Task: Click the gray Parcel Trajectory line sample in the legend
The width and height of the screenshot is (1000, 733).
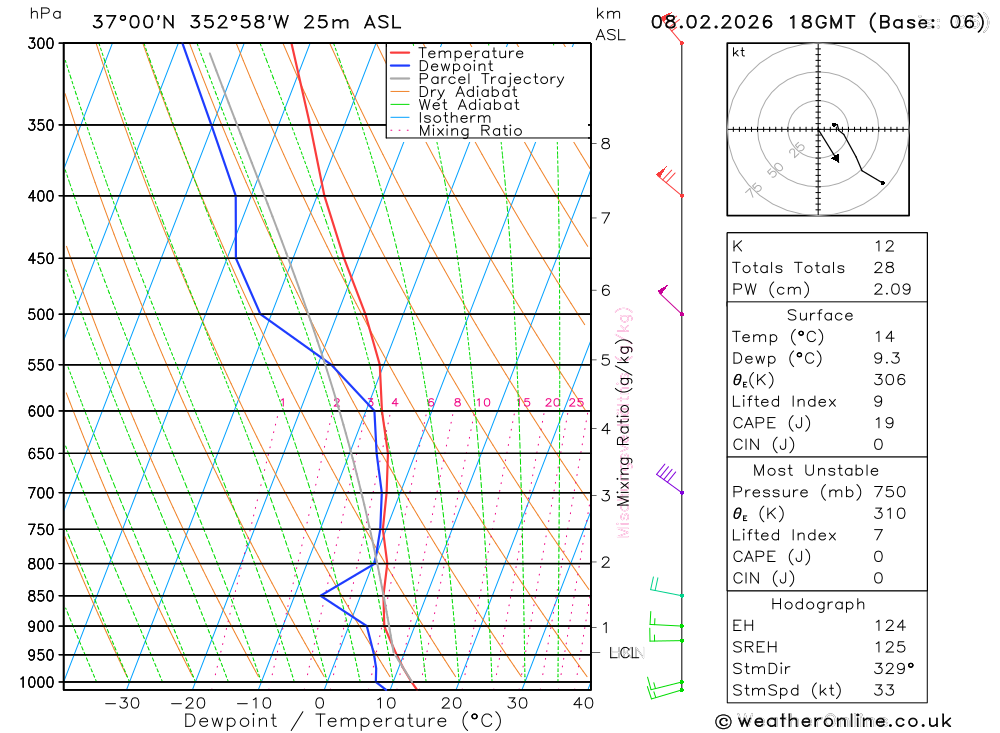Action: 399,79
